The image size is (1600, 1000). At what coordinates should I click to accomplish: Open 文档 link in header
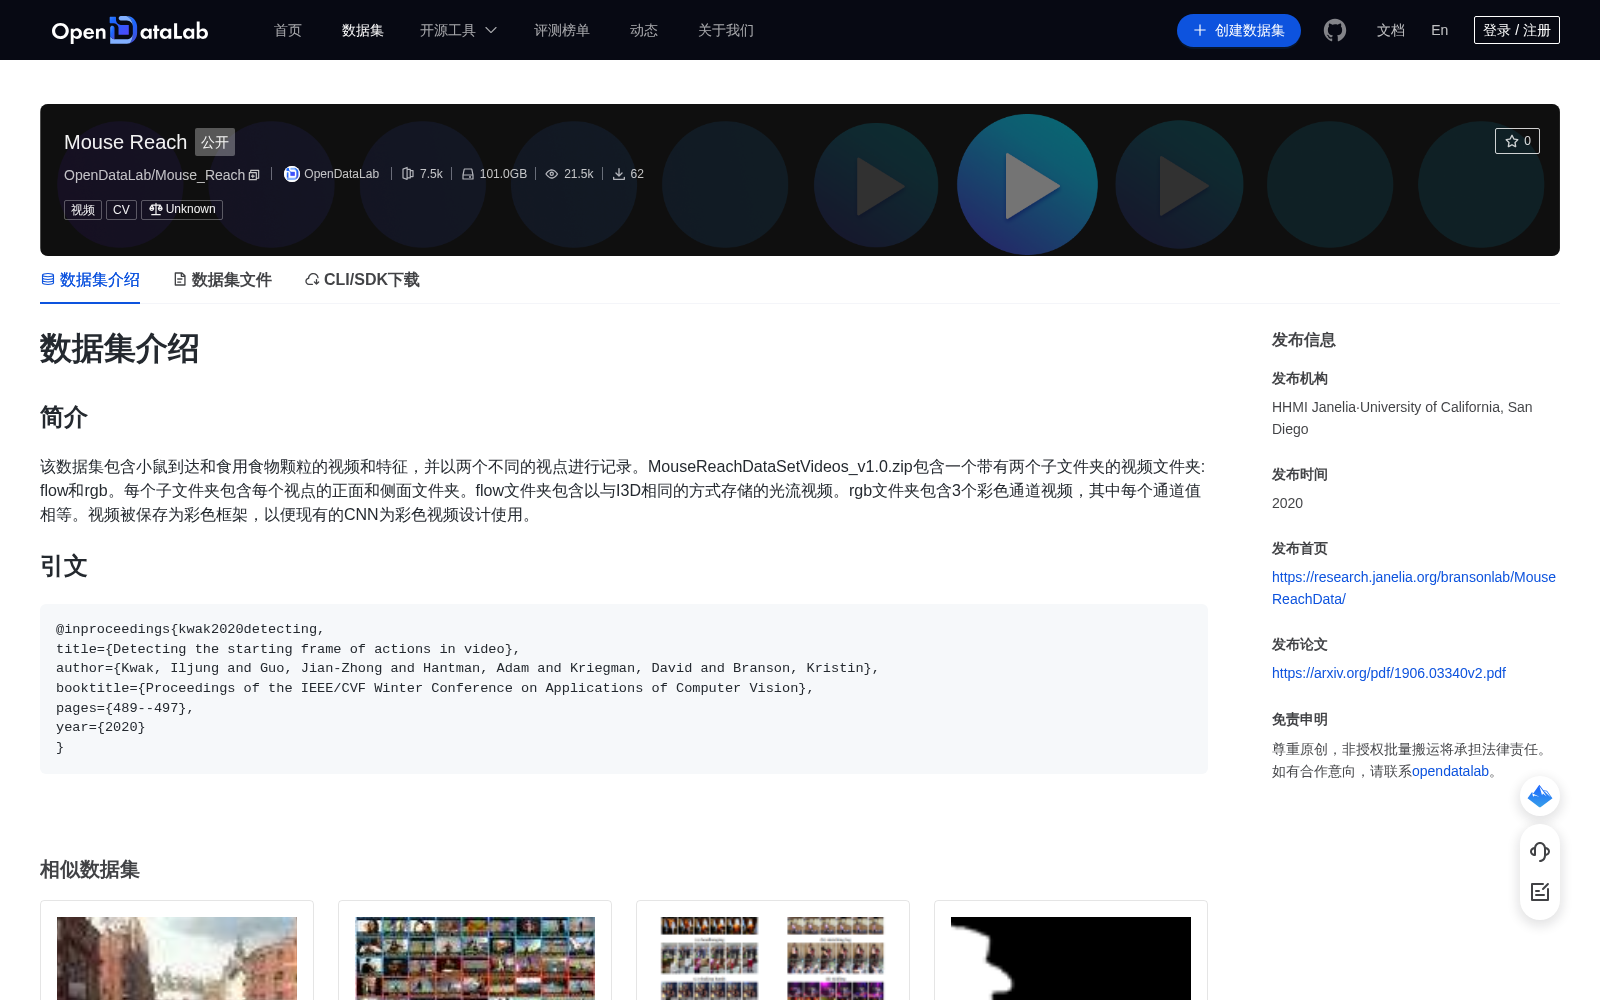(x=1391, y=30)
